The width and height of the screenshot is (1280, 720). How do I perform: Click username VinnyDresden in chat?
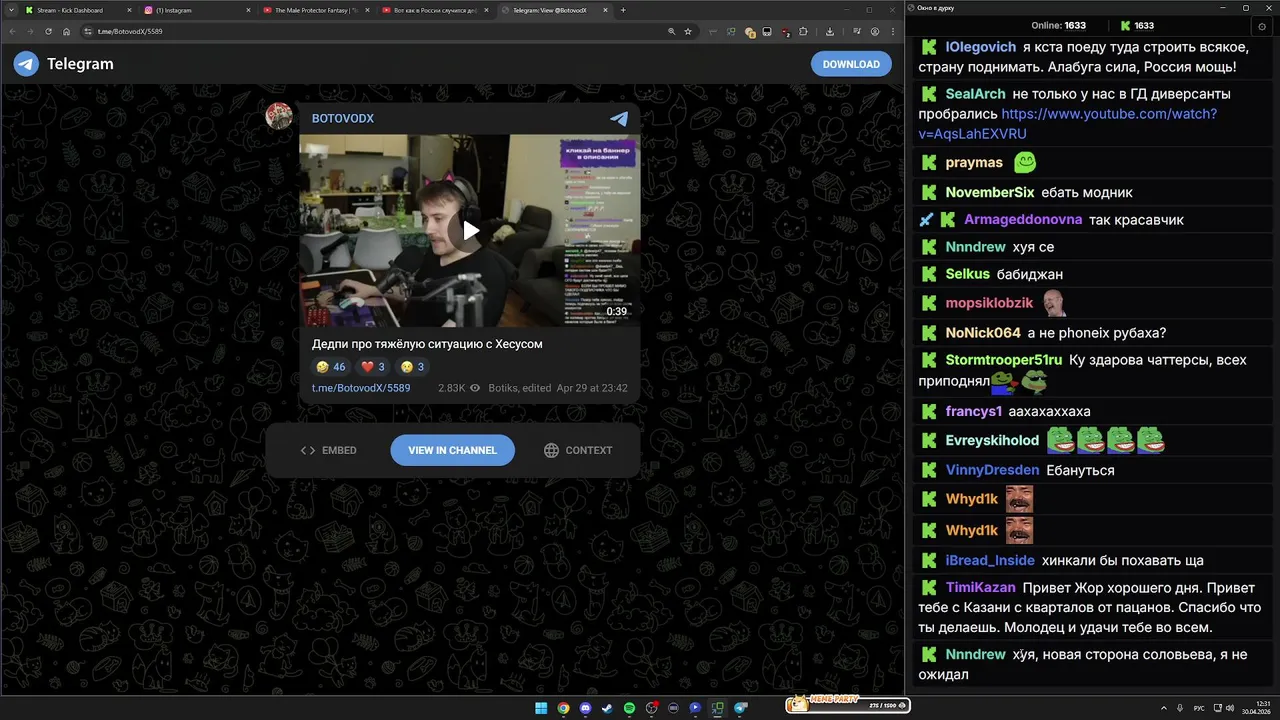coord(992,470)
